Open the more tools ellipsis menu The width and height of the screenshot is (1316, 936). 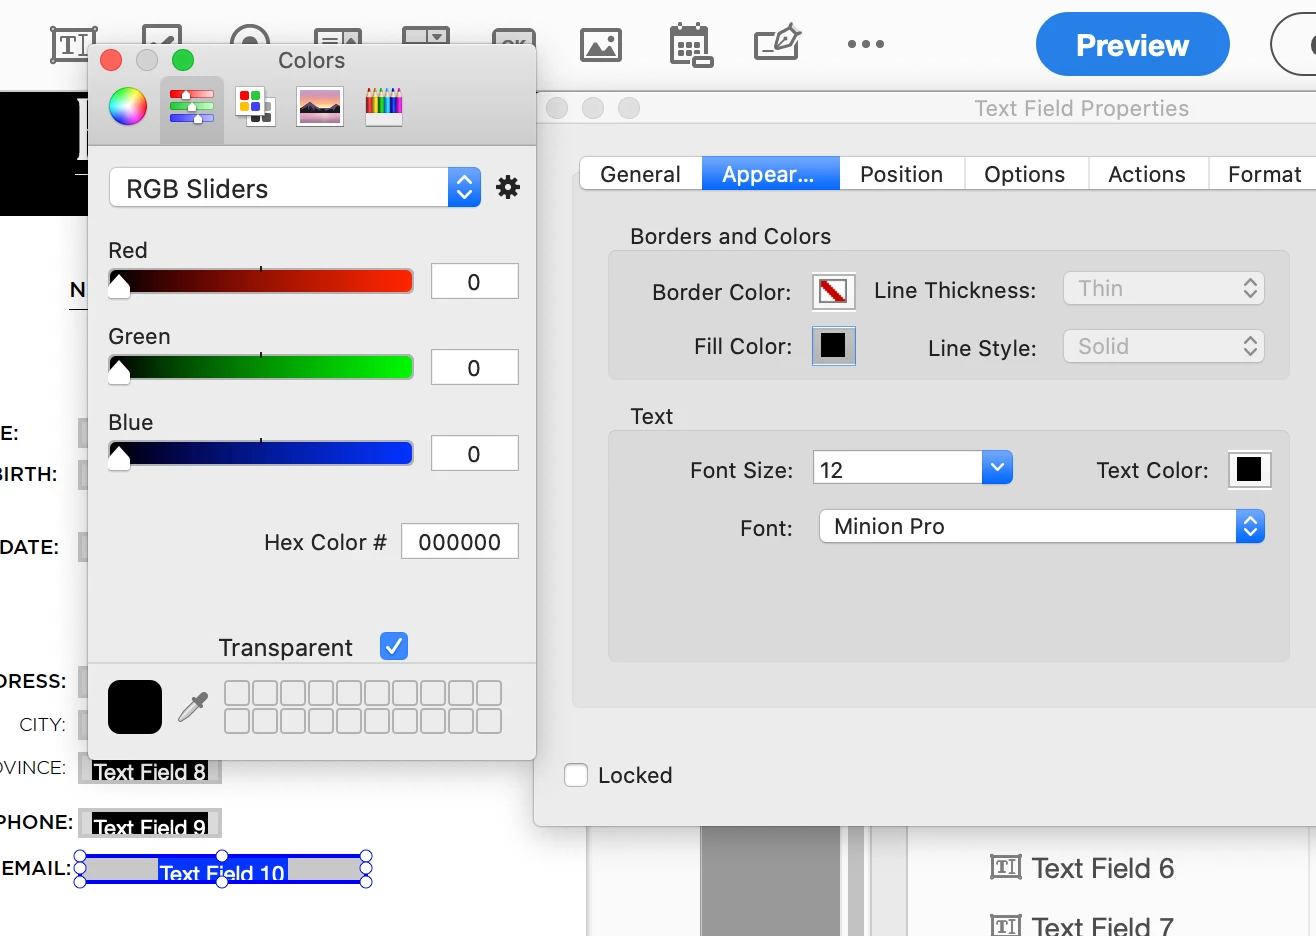(x=866, y=44)
